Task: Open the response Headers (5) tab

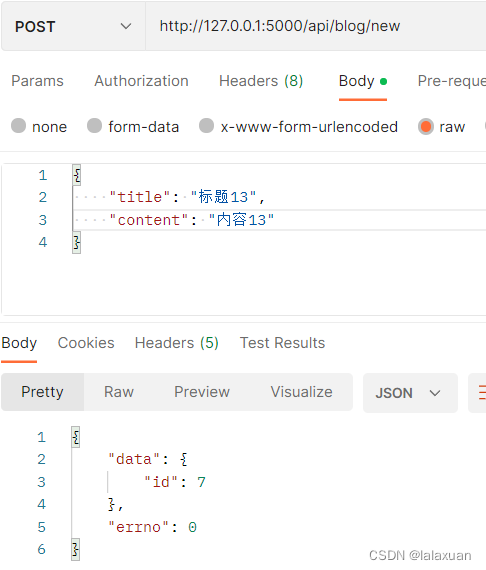Action: 177,343
